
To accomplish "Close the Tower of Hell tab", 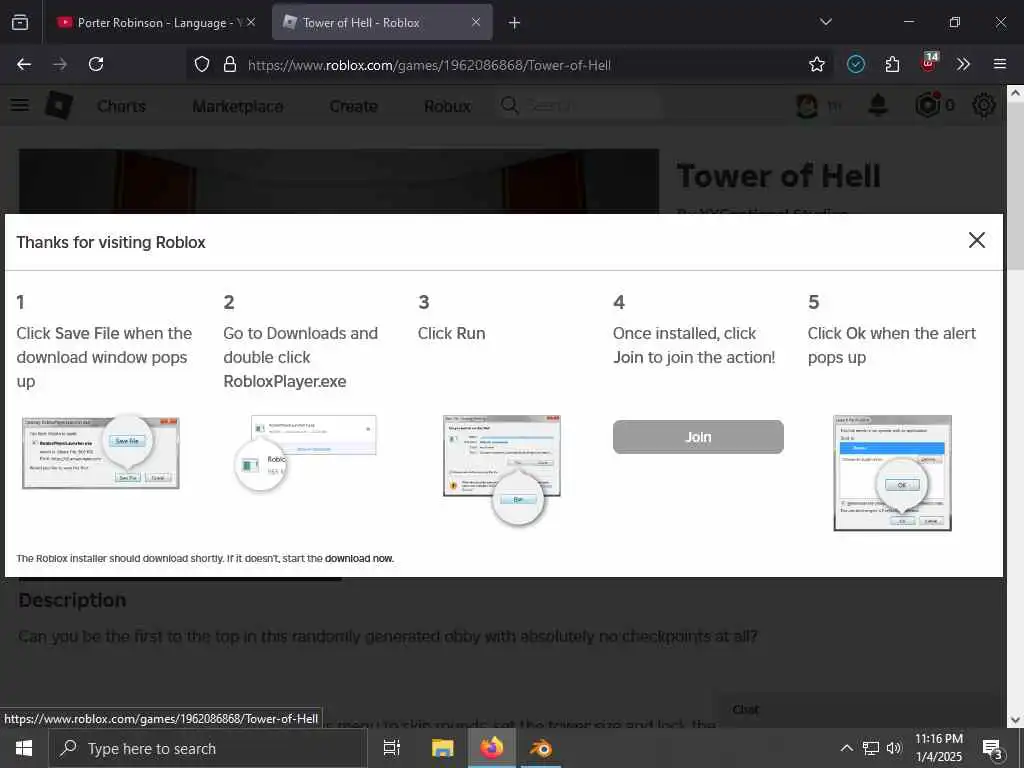I will (476, 22).
